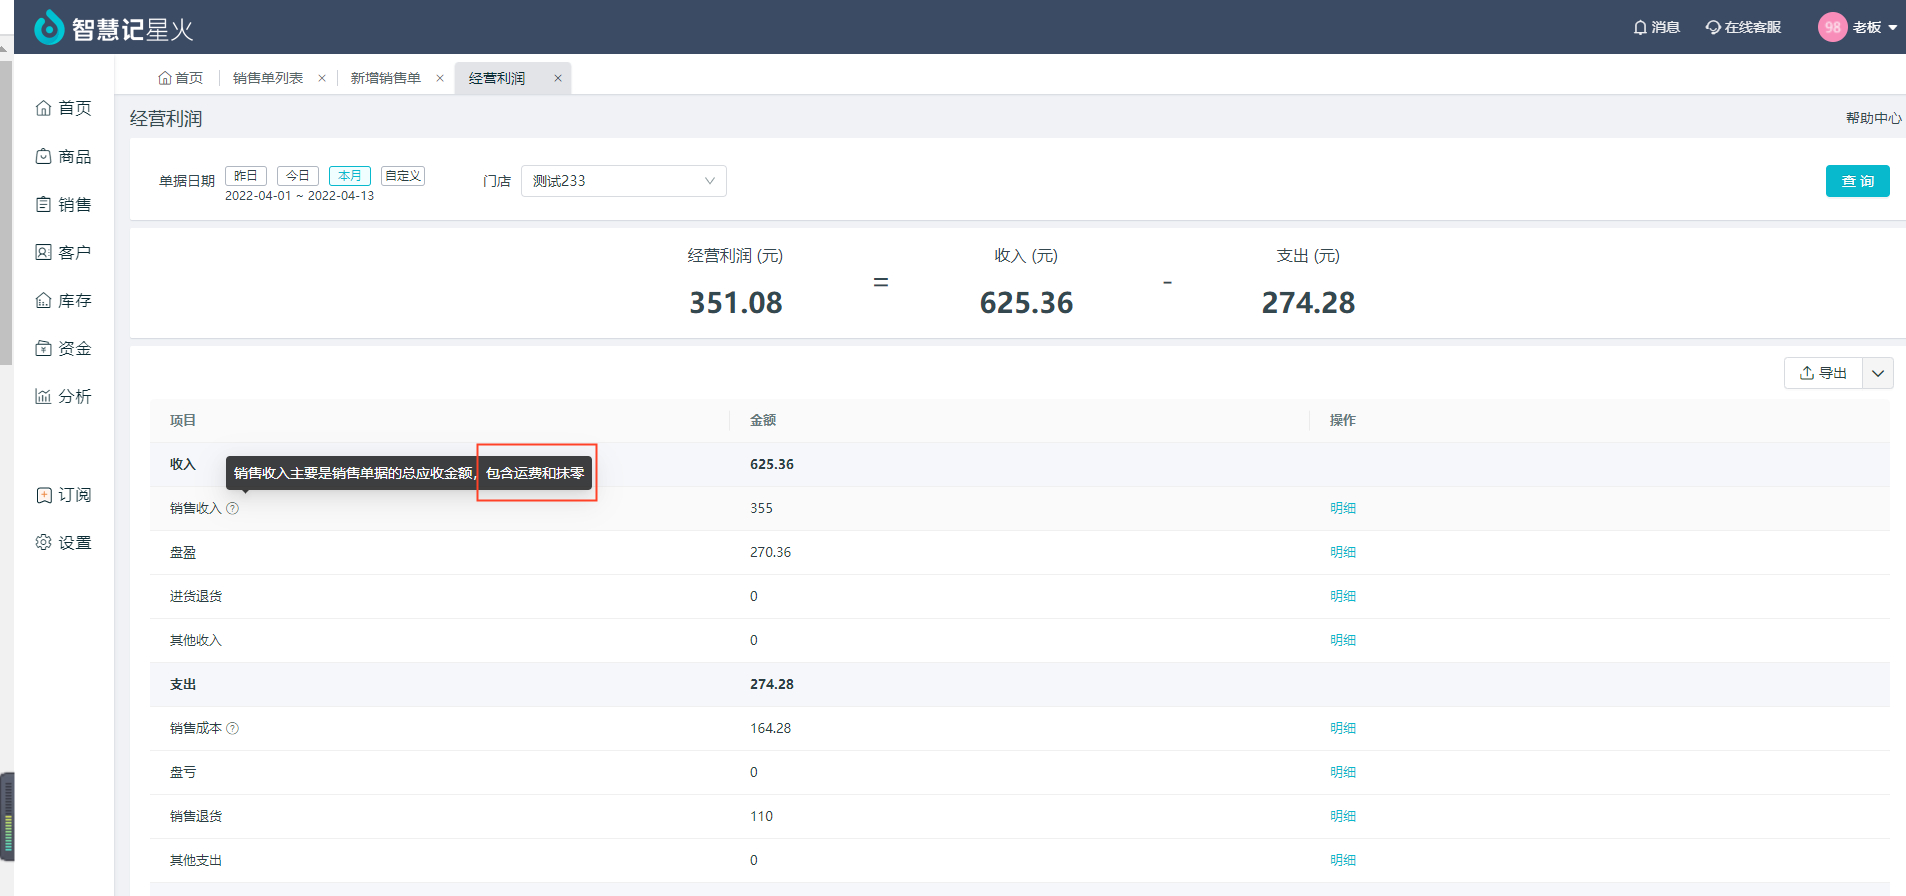The height and width of the screenshot is (896, 1906).
Task: Select 今日 date filter
Action: [x=298, y=176]
